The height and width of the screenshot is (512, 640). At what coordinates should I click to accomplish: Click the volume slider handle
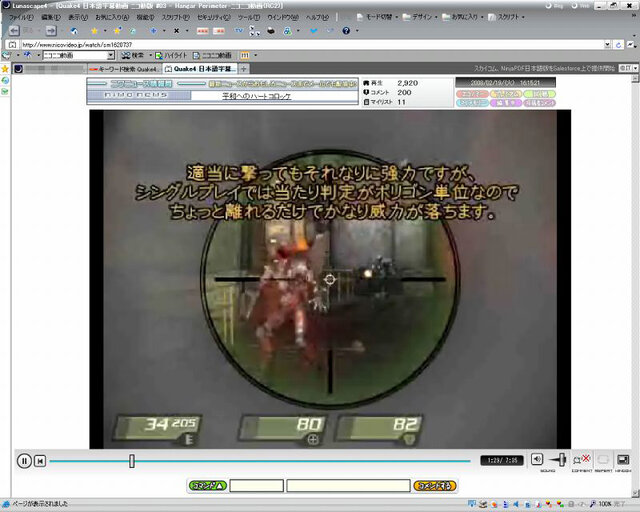coord(562,460)
